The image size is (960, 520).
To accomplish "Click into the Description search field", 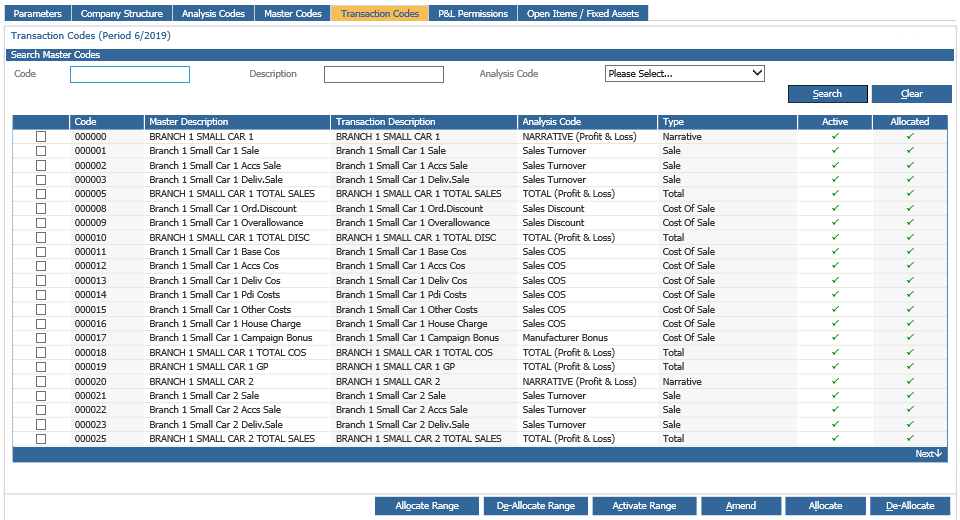I will coord(383,75).
